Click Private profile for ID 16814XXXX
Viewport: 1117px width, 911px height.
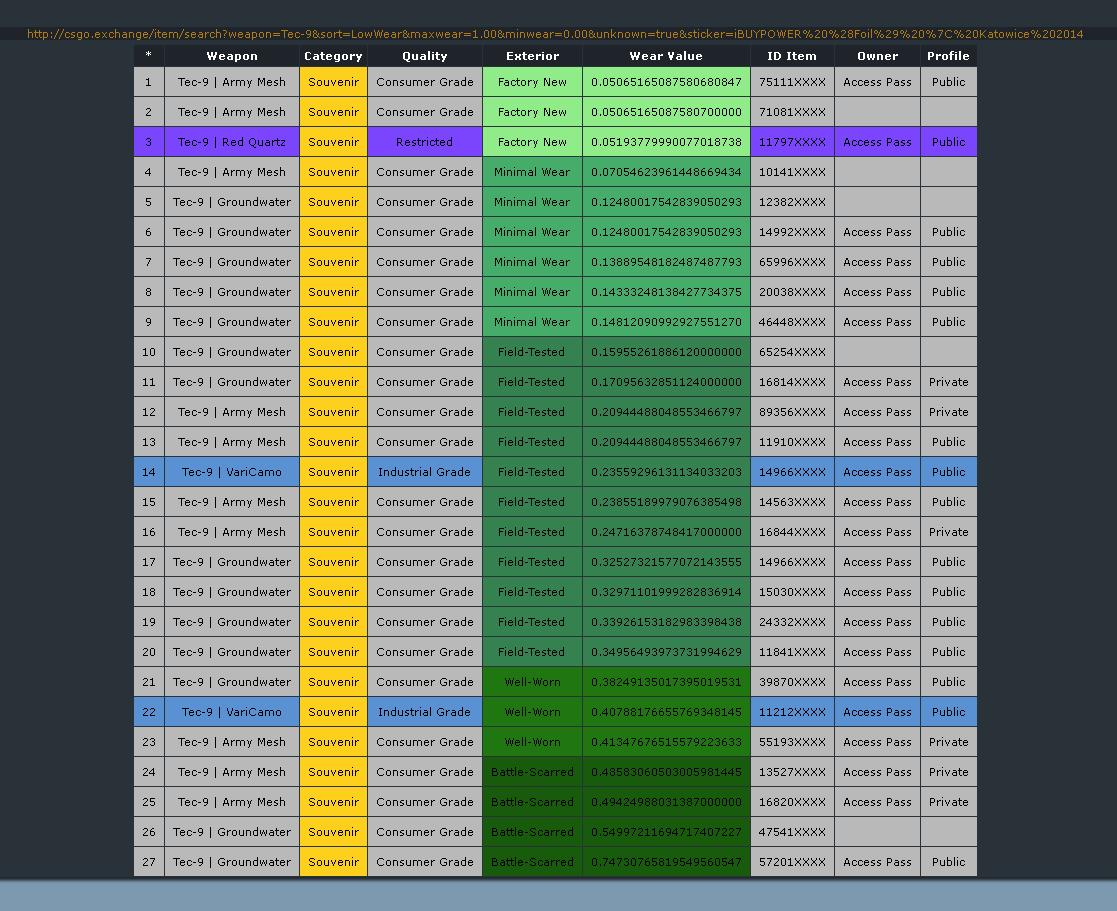click(948, 382)
